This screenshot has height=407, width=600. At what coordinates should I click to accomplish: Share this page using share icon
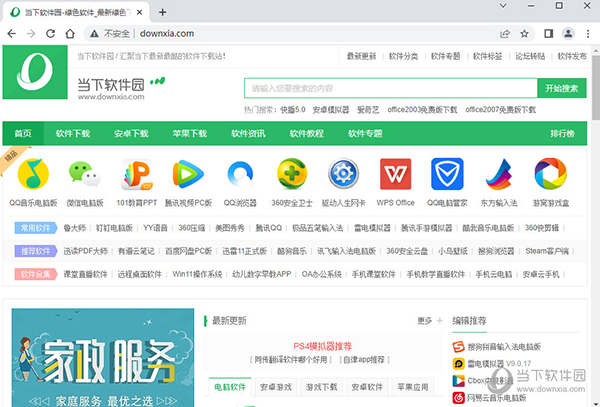pyautogui.click(x=505, y=34)
